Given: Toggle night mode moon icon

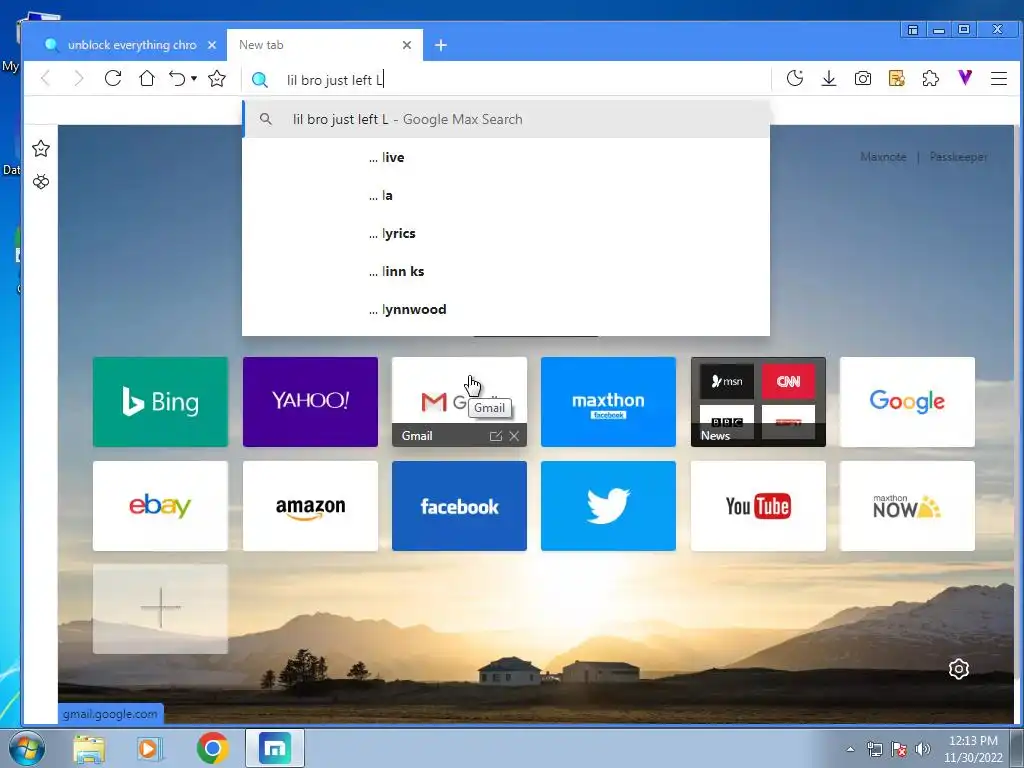Looking at the screenshot, I should pos(795,79).
